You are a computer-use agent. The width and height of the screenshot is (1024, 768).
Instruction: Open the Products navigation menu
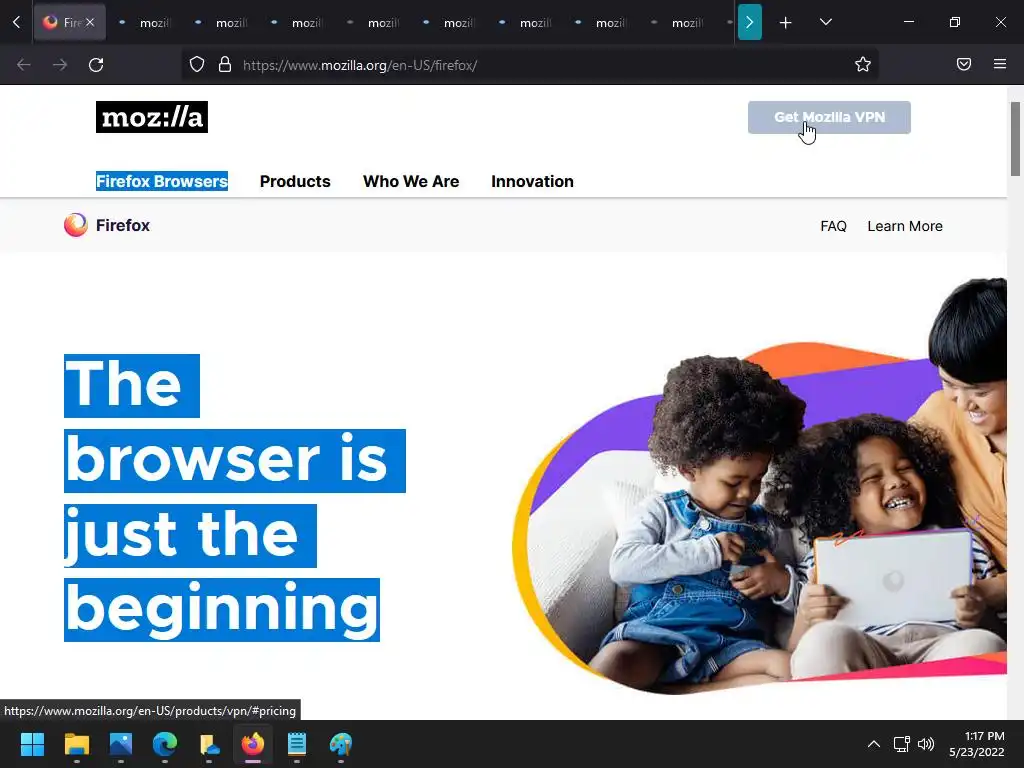pyautogui.click(x=295, y=181)
